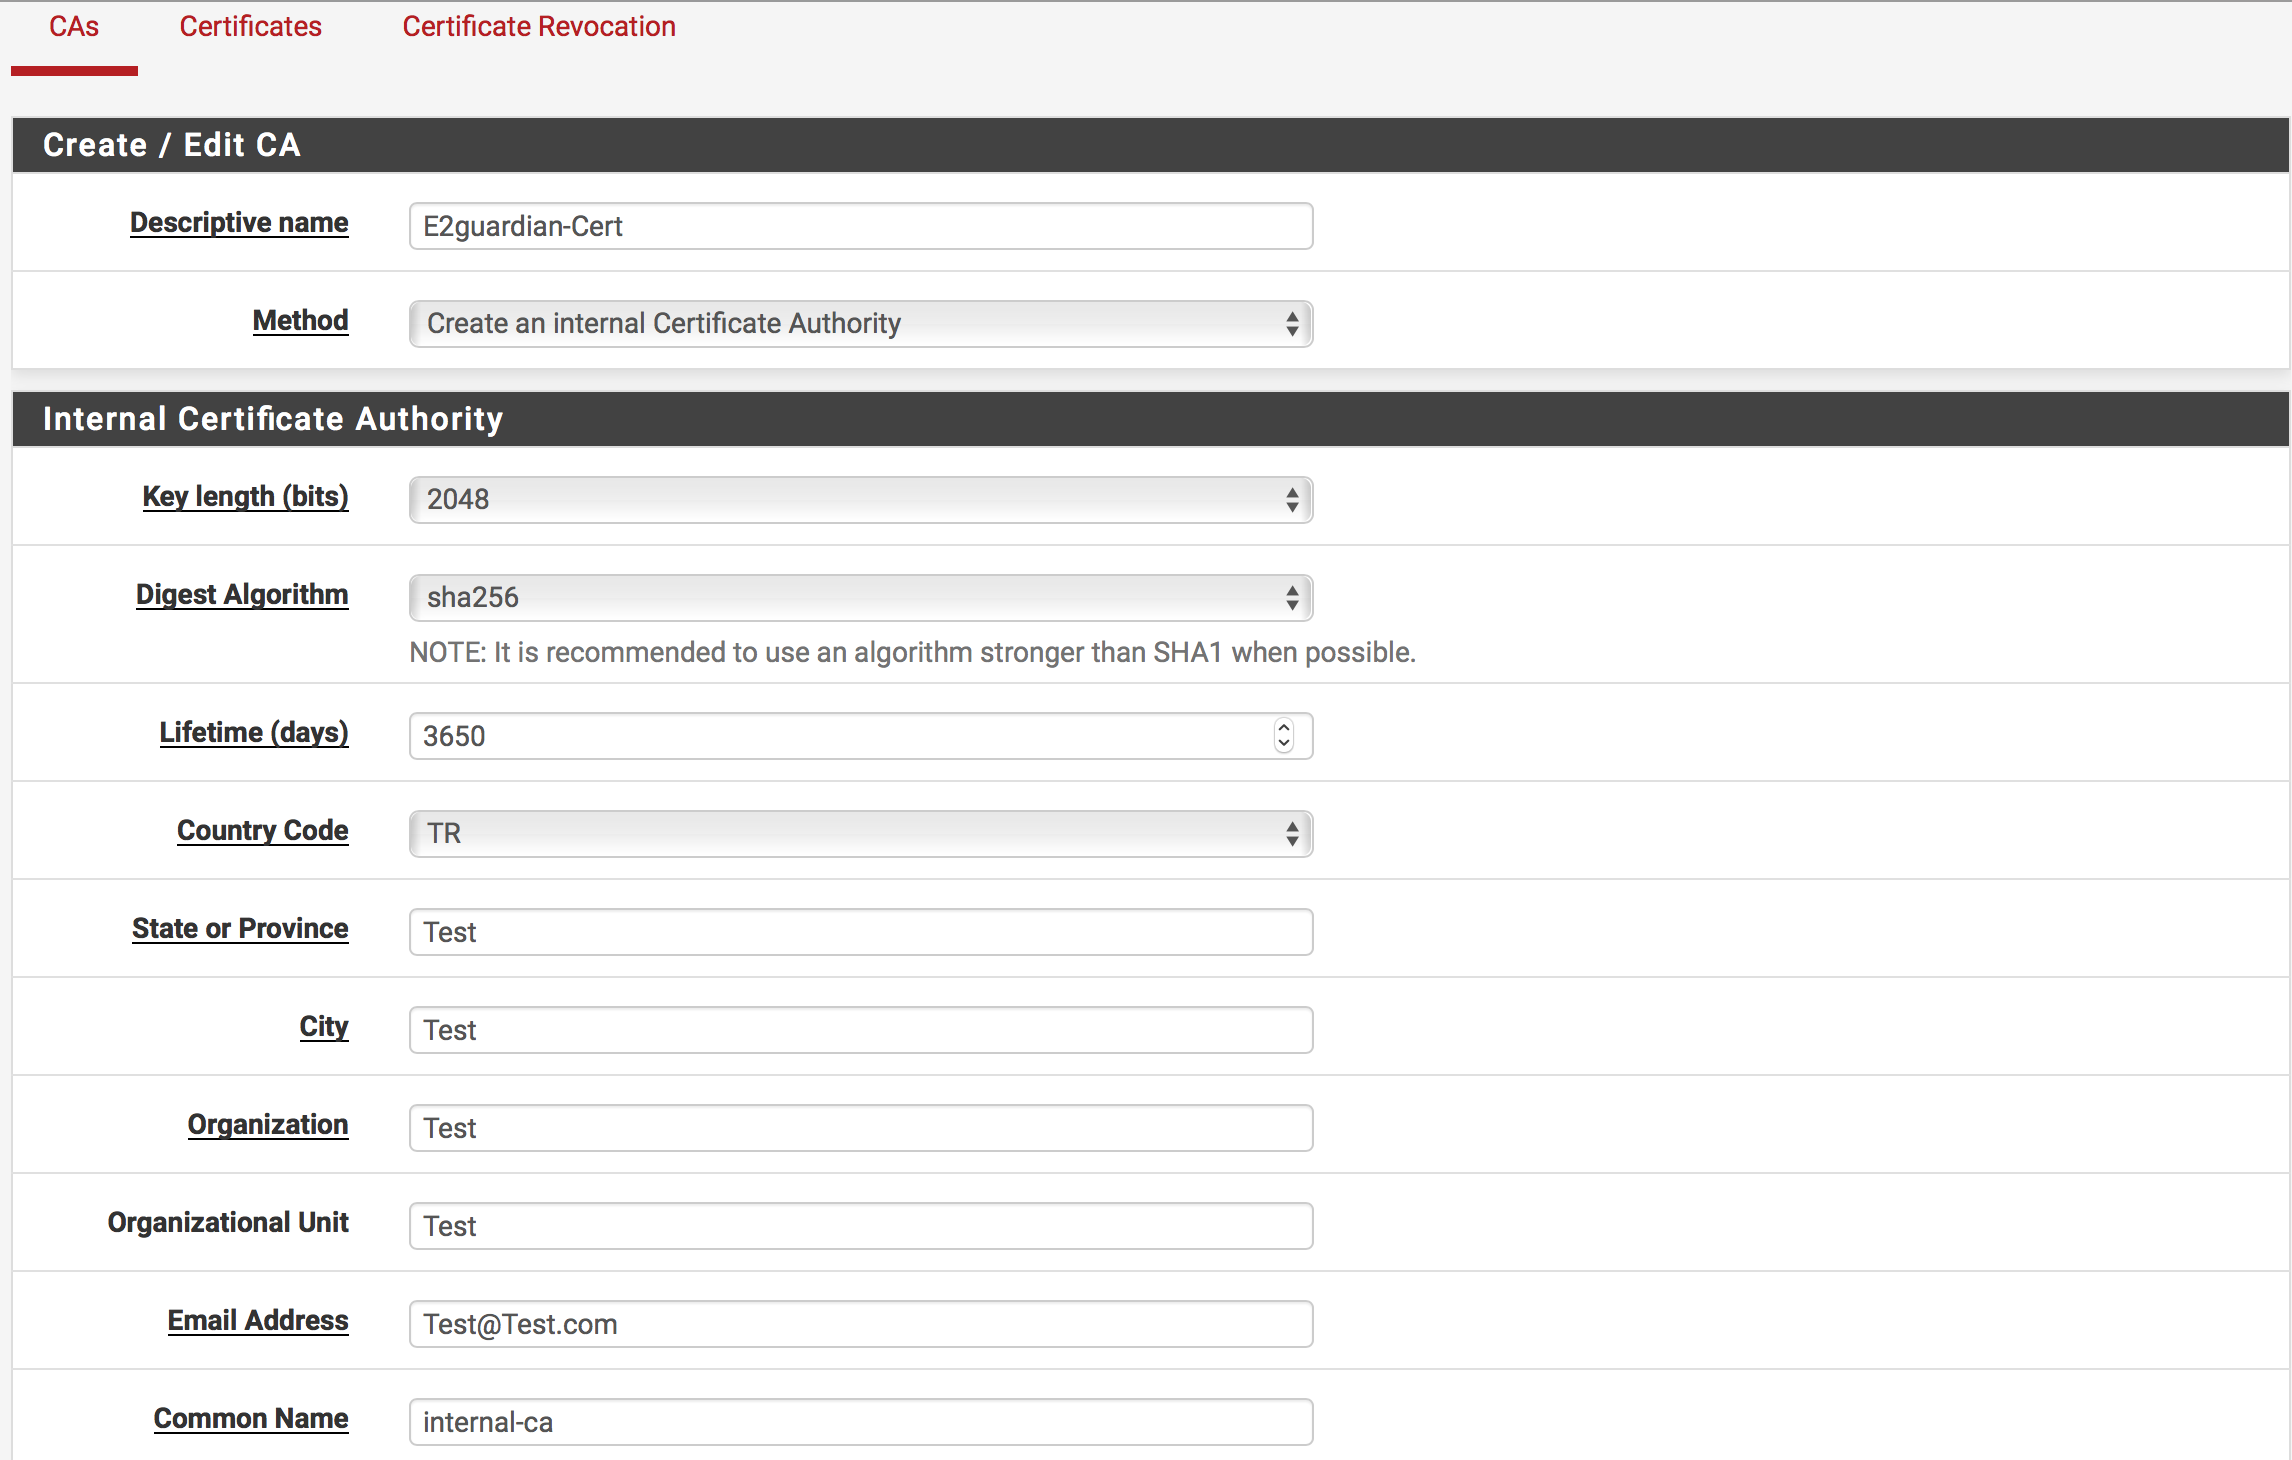Click the Country Code label
This screenshot has height=1460, width=2292.
(x=262, y=831)
